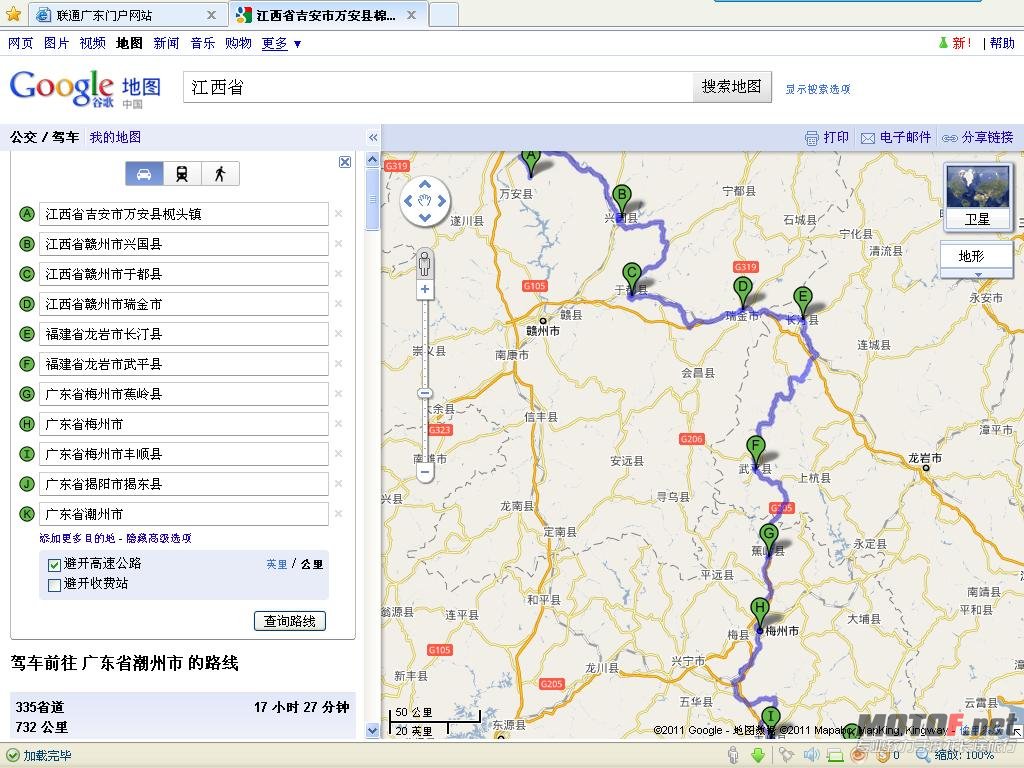
Task: Uncheck the 避开高速公路 checkbox
Action: click(x=54, y=564)
